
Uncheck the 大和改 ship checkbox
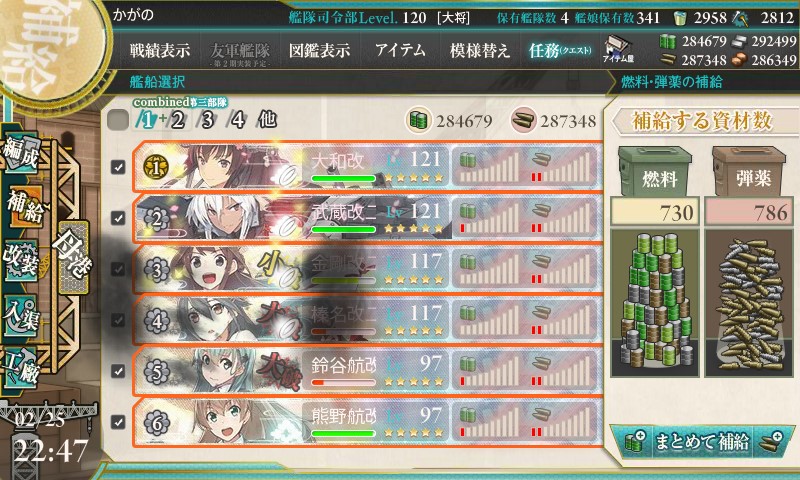point(118,167)
